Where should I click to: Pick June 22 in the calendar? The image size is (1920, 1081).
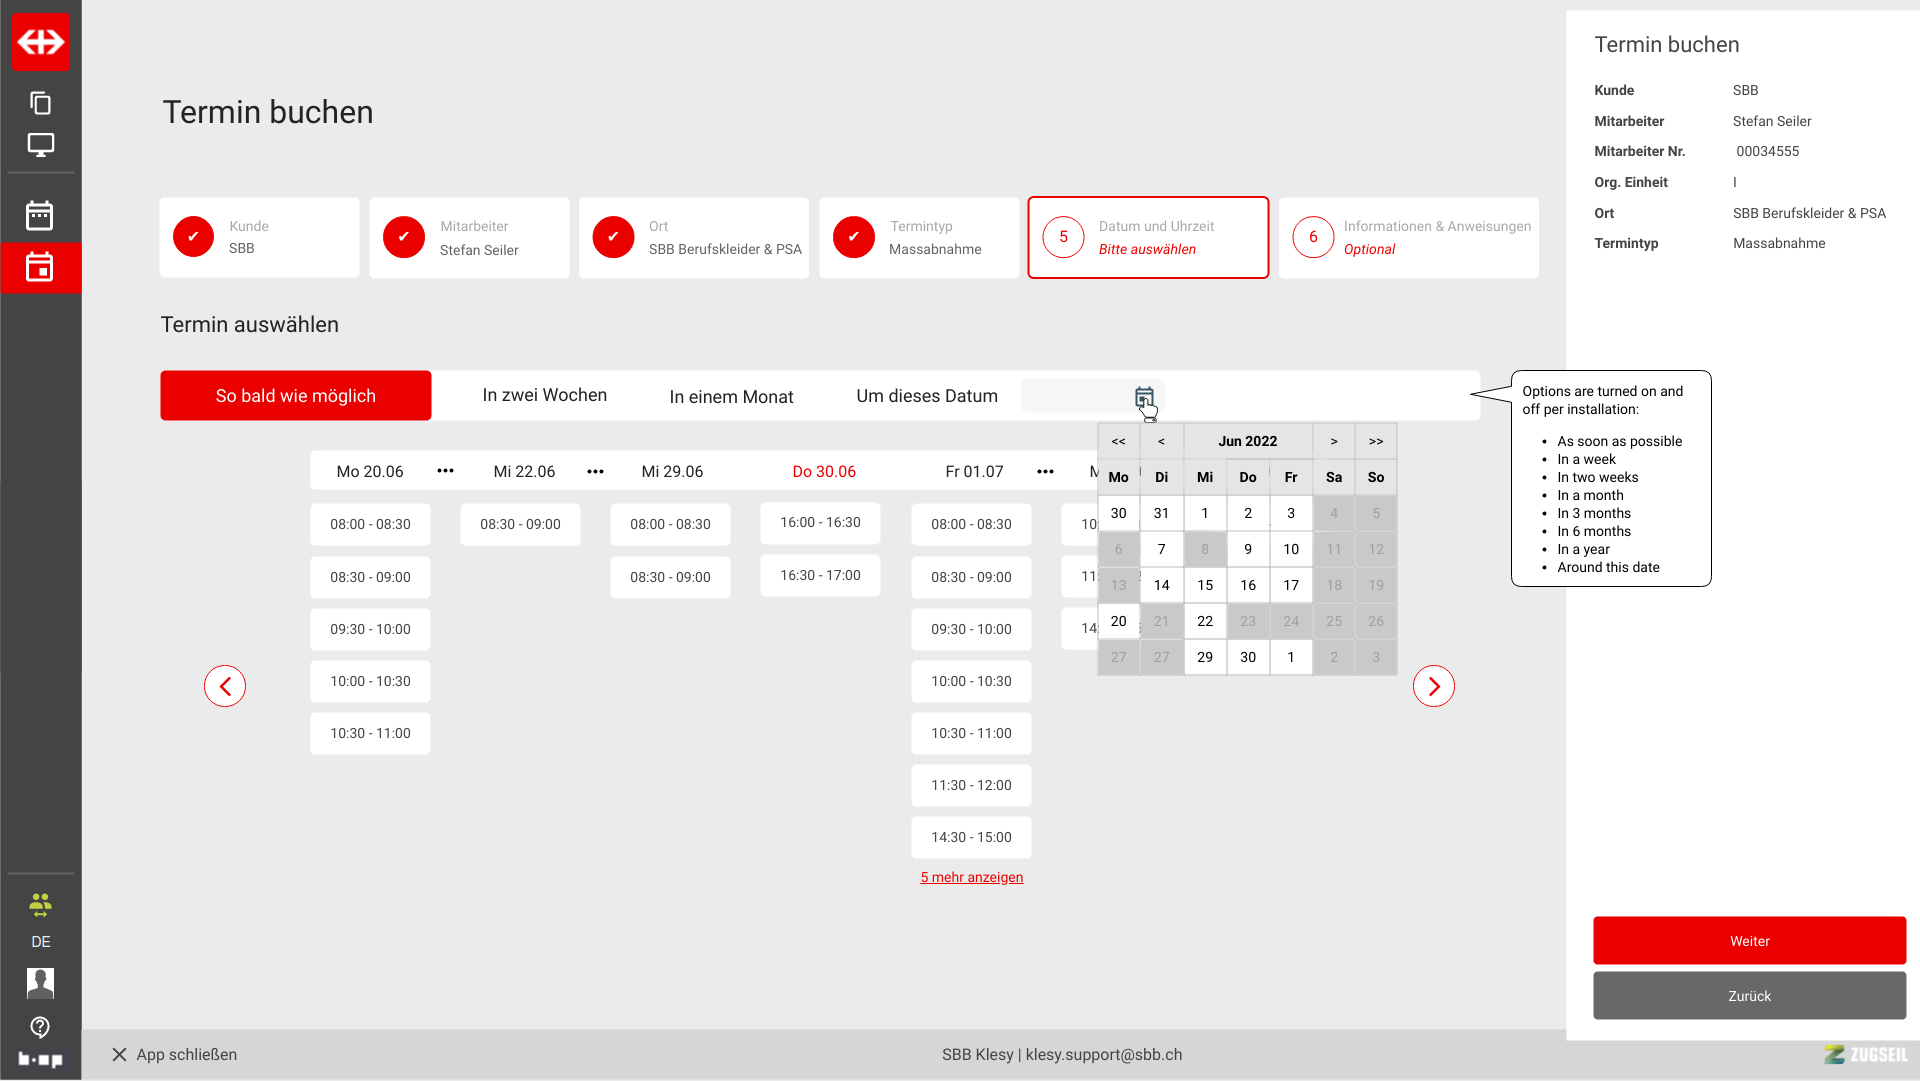(x=1205, y=621)
